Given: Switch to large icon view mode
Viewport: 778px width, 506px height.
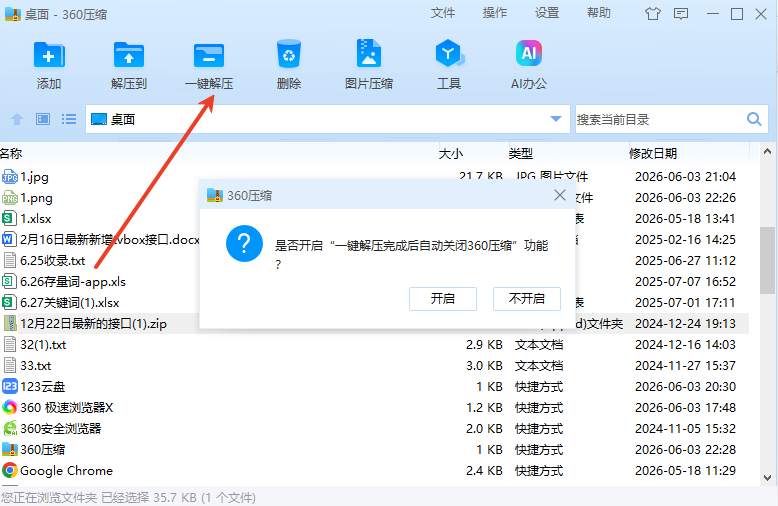Looking at the screenshot, I should (x=43, y=119).
